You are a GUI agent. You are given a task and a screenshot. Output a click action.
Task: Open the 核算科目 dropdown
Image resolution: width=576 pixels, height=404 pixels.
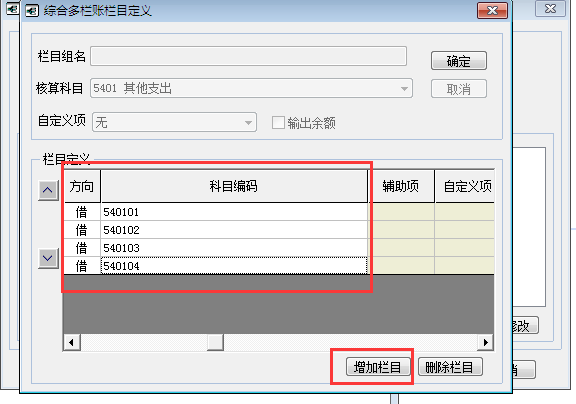point(404,89)
